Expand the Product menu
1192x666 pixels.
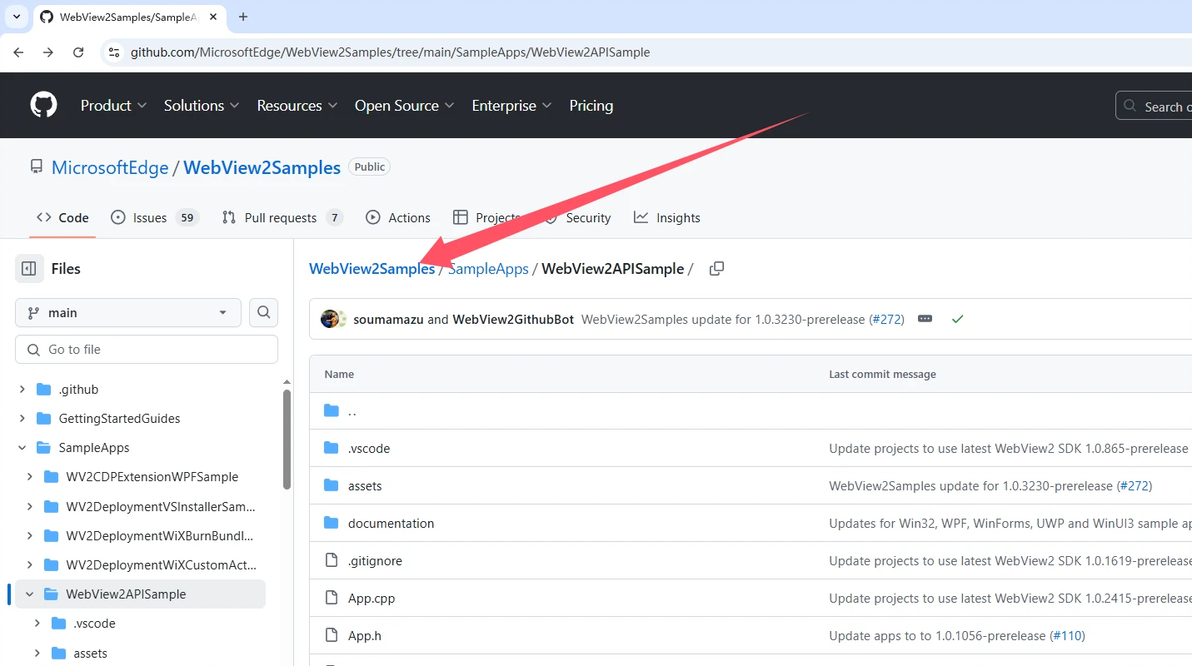tap(113, 105)
